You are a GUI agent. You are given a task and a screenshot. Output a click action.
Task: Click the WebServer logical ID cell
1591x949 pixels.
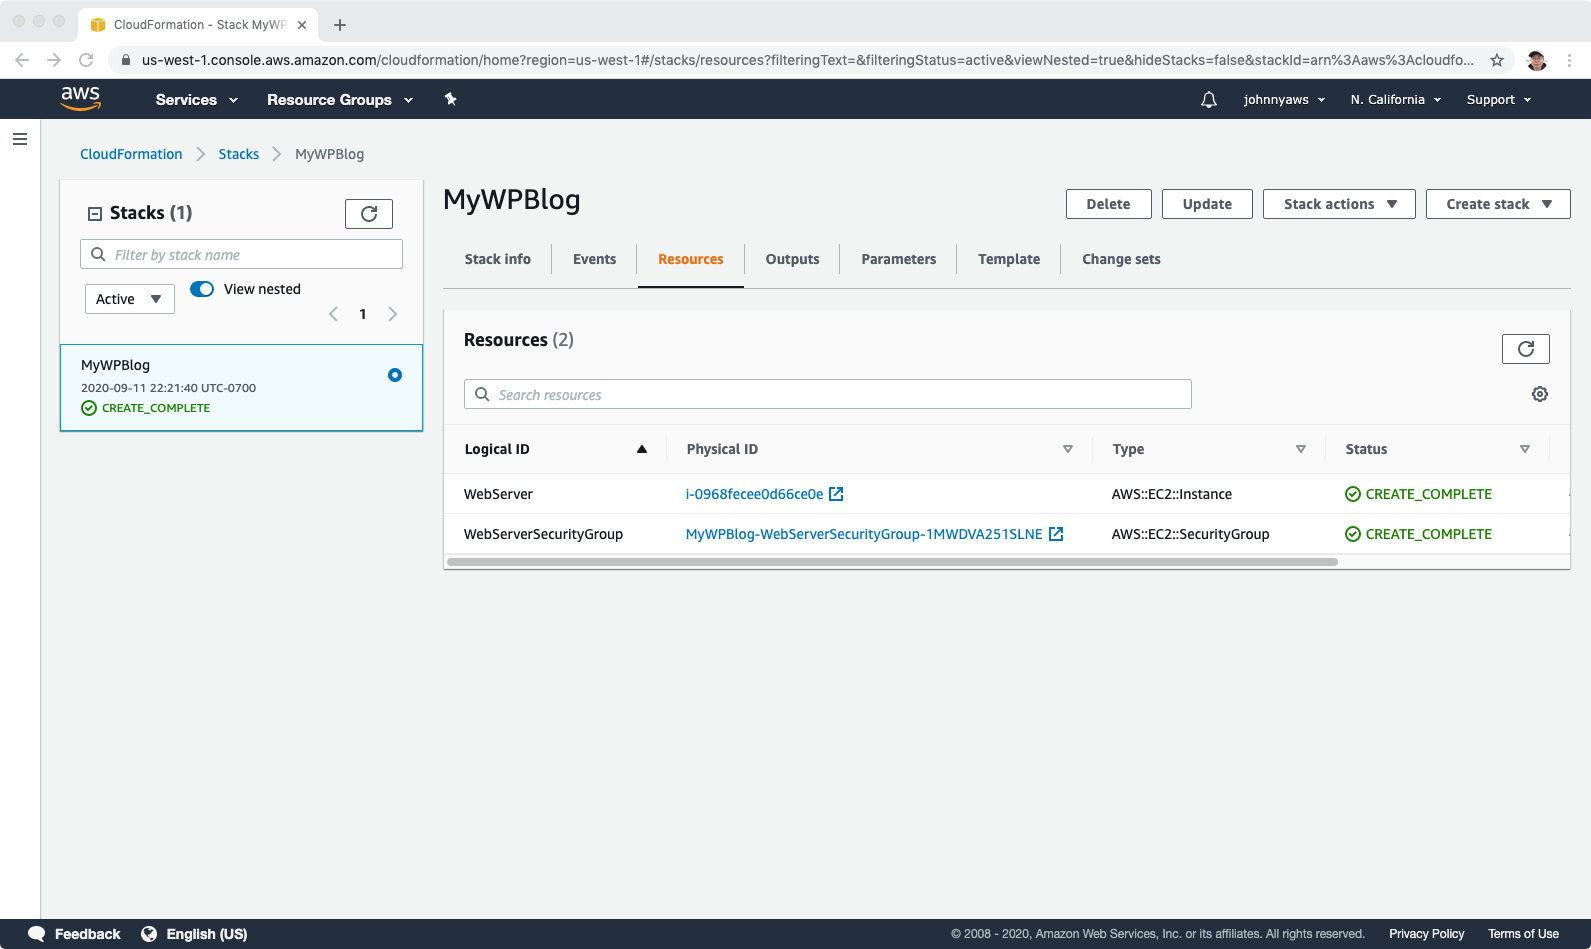(498, 494)
